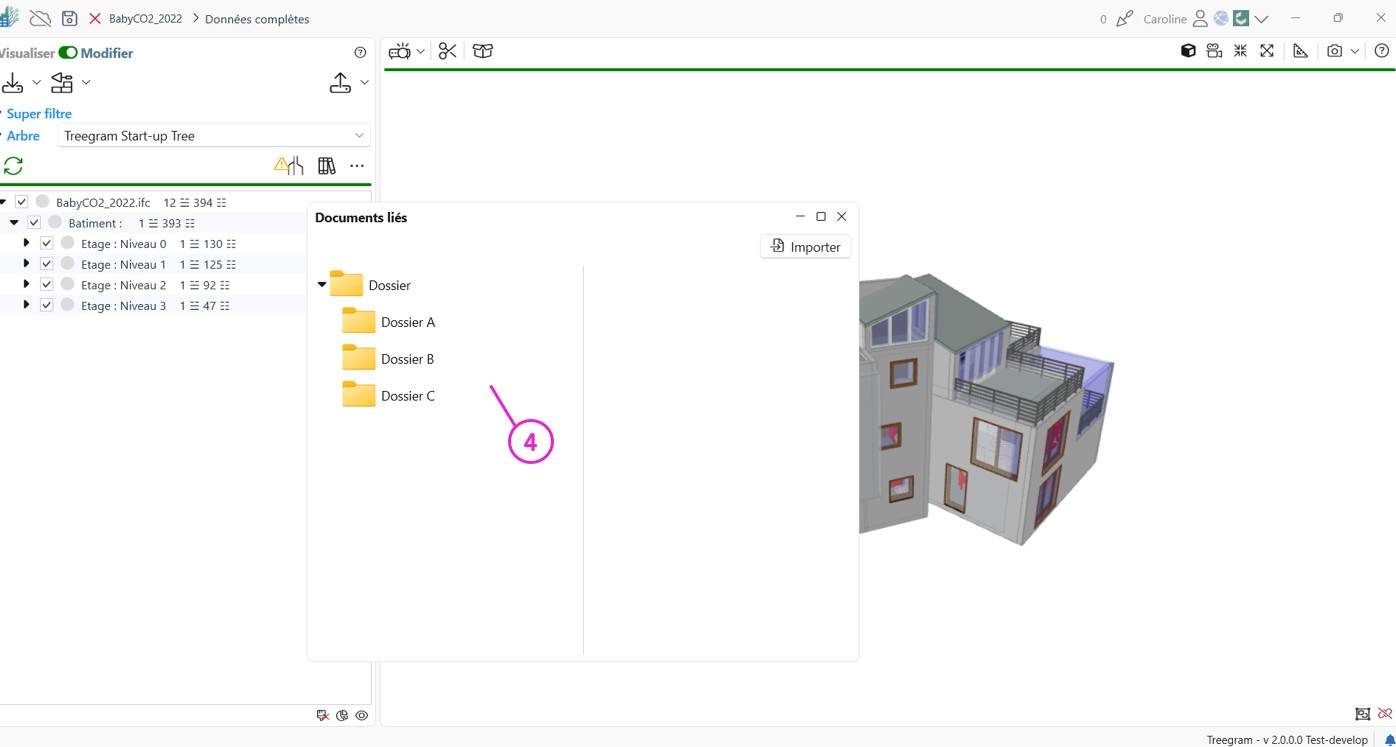Open the library books icon

[326, 166]
